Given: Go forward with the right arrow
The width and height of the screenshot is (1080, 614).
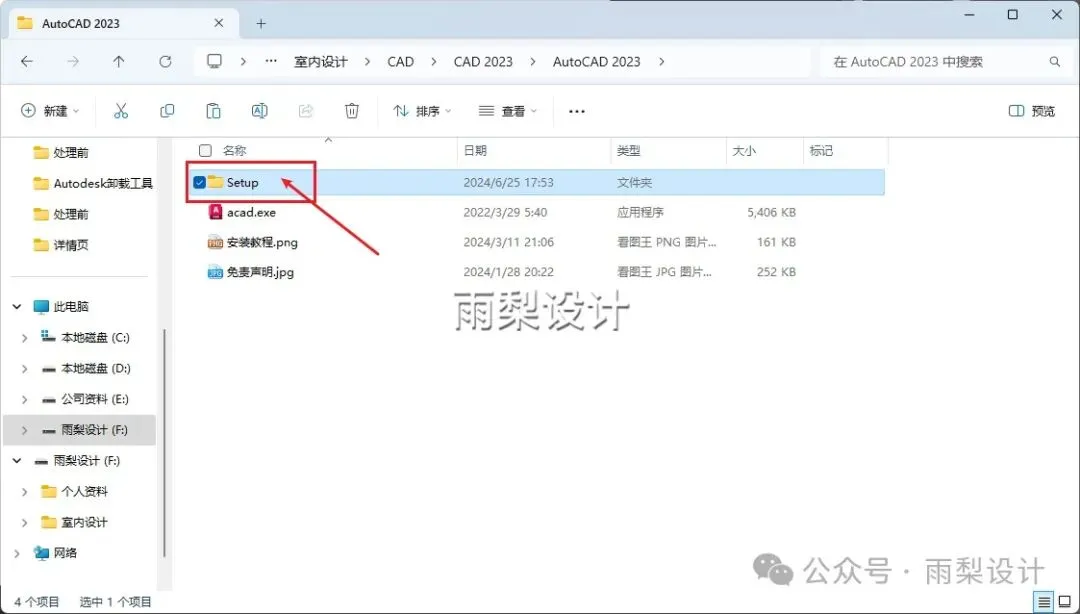Looking at the screenshot, I should click(x=73, y=61).
